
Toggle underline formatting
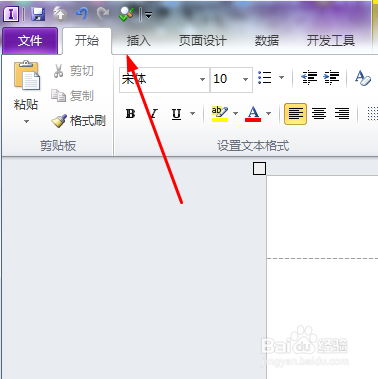(177, 114)
